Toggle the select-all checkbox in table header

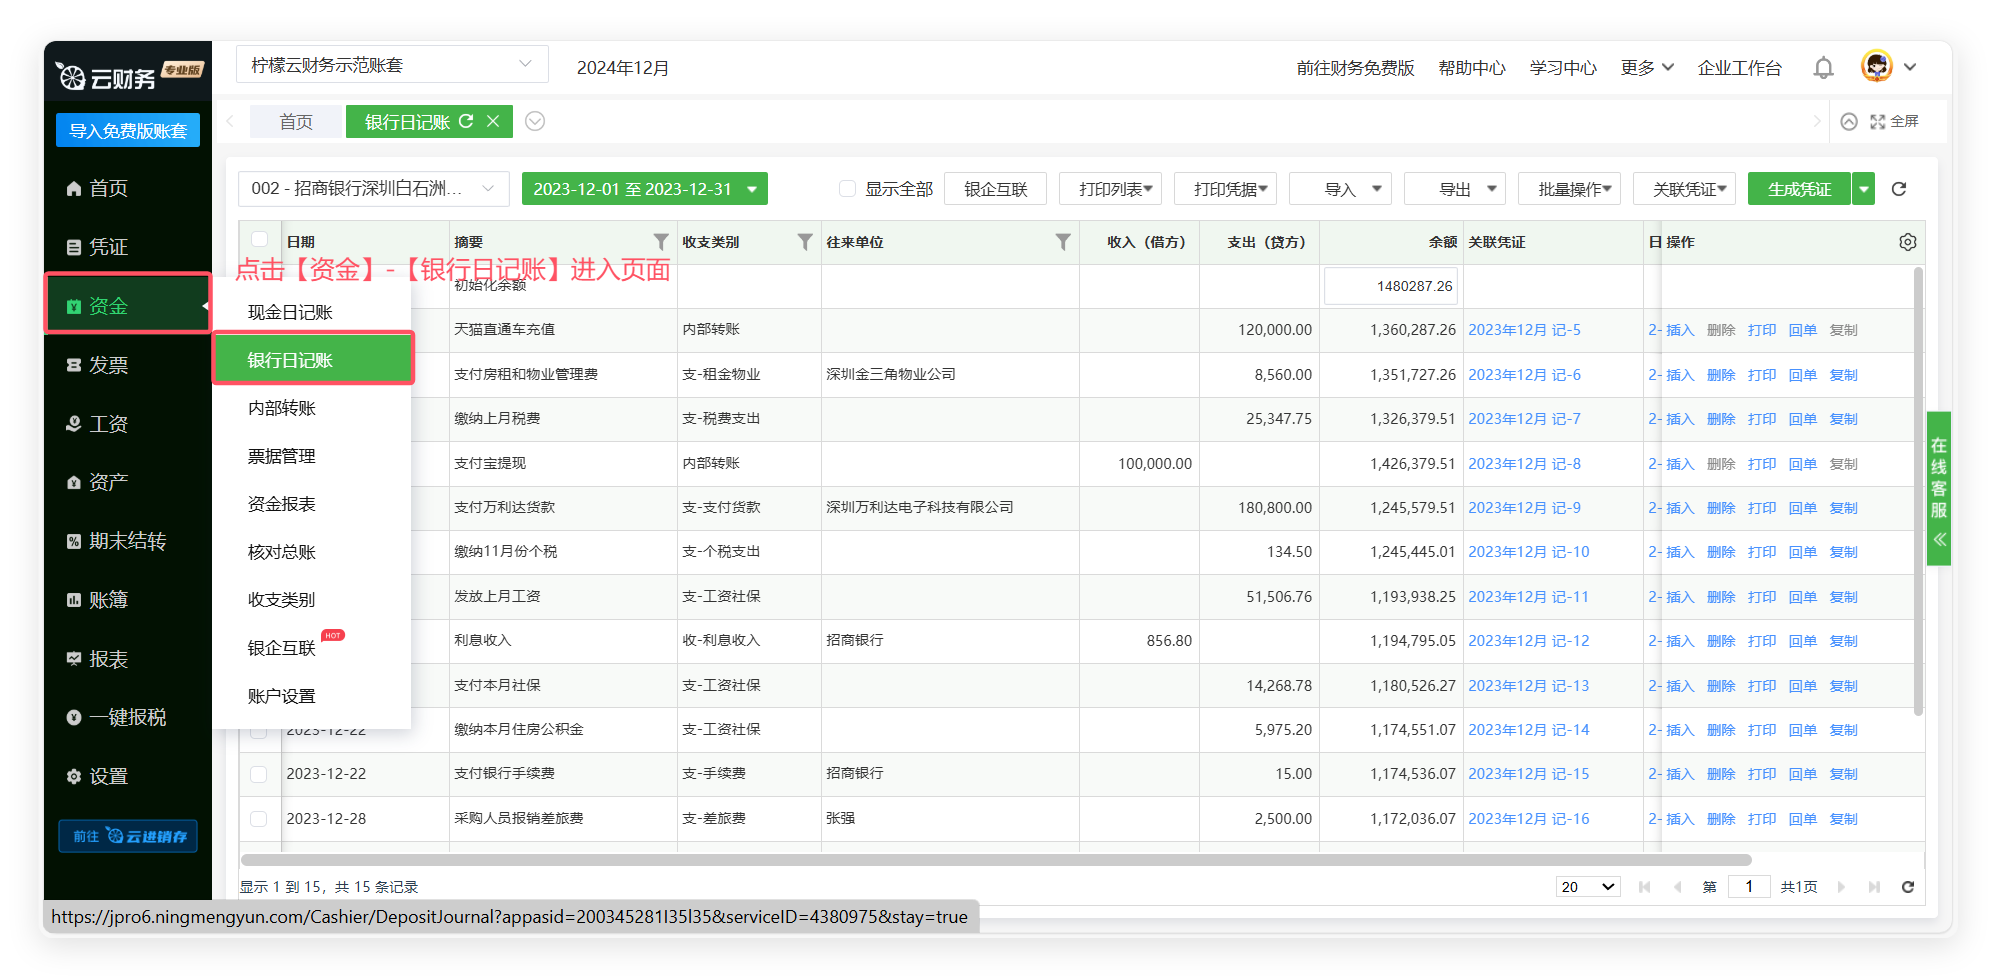(259, 240)
